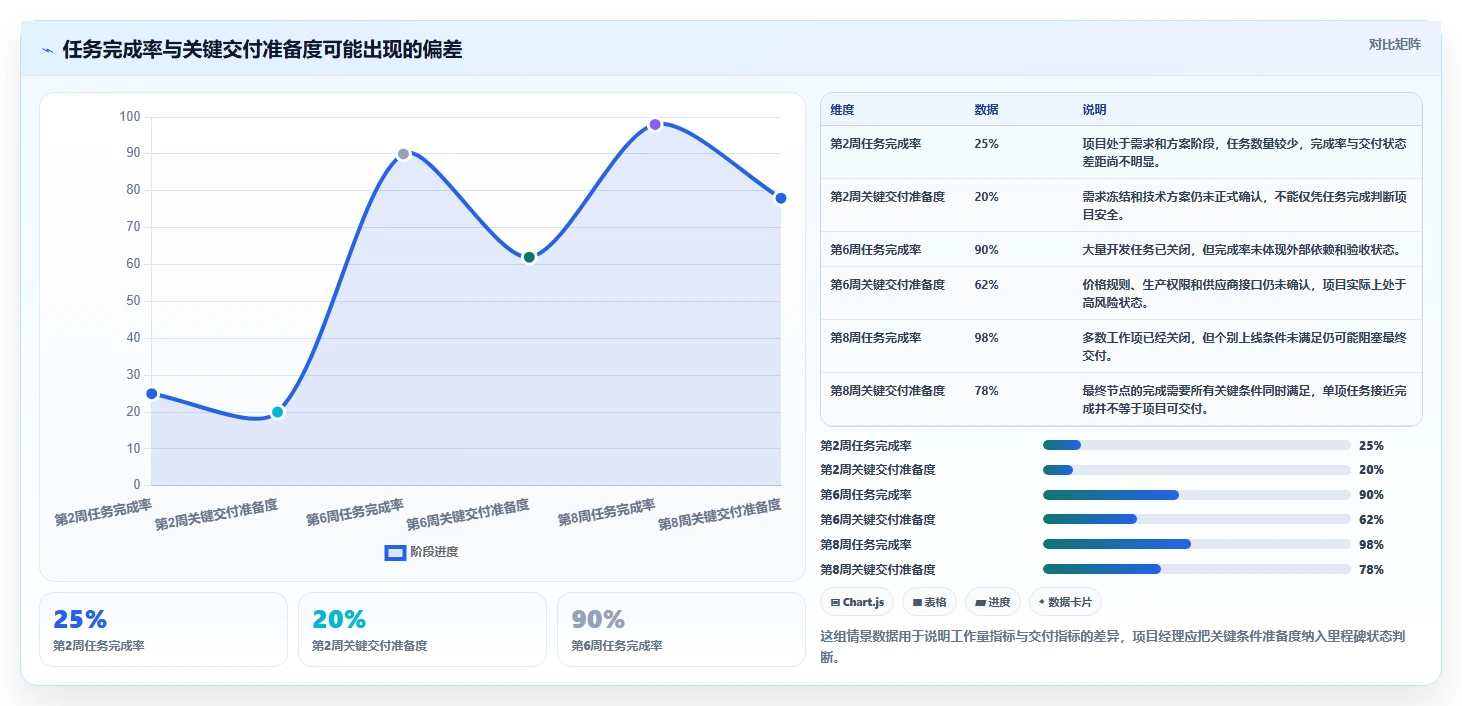Click the 第6周任务完成率 progress bar
This screenshot has height=706, width=1462.
point(1196,495)
